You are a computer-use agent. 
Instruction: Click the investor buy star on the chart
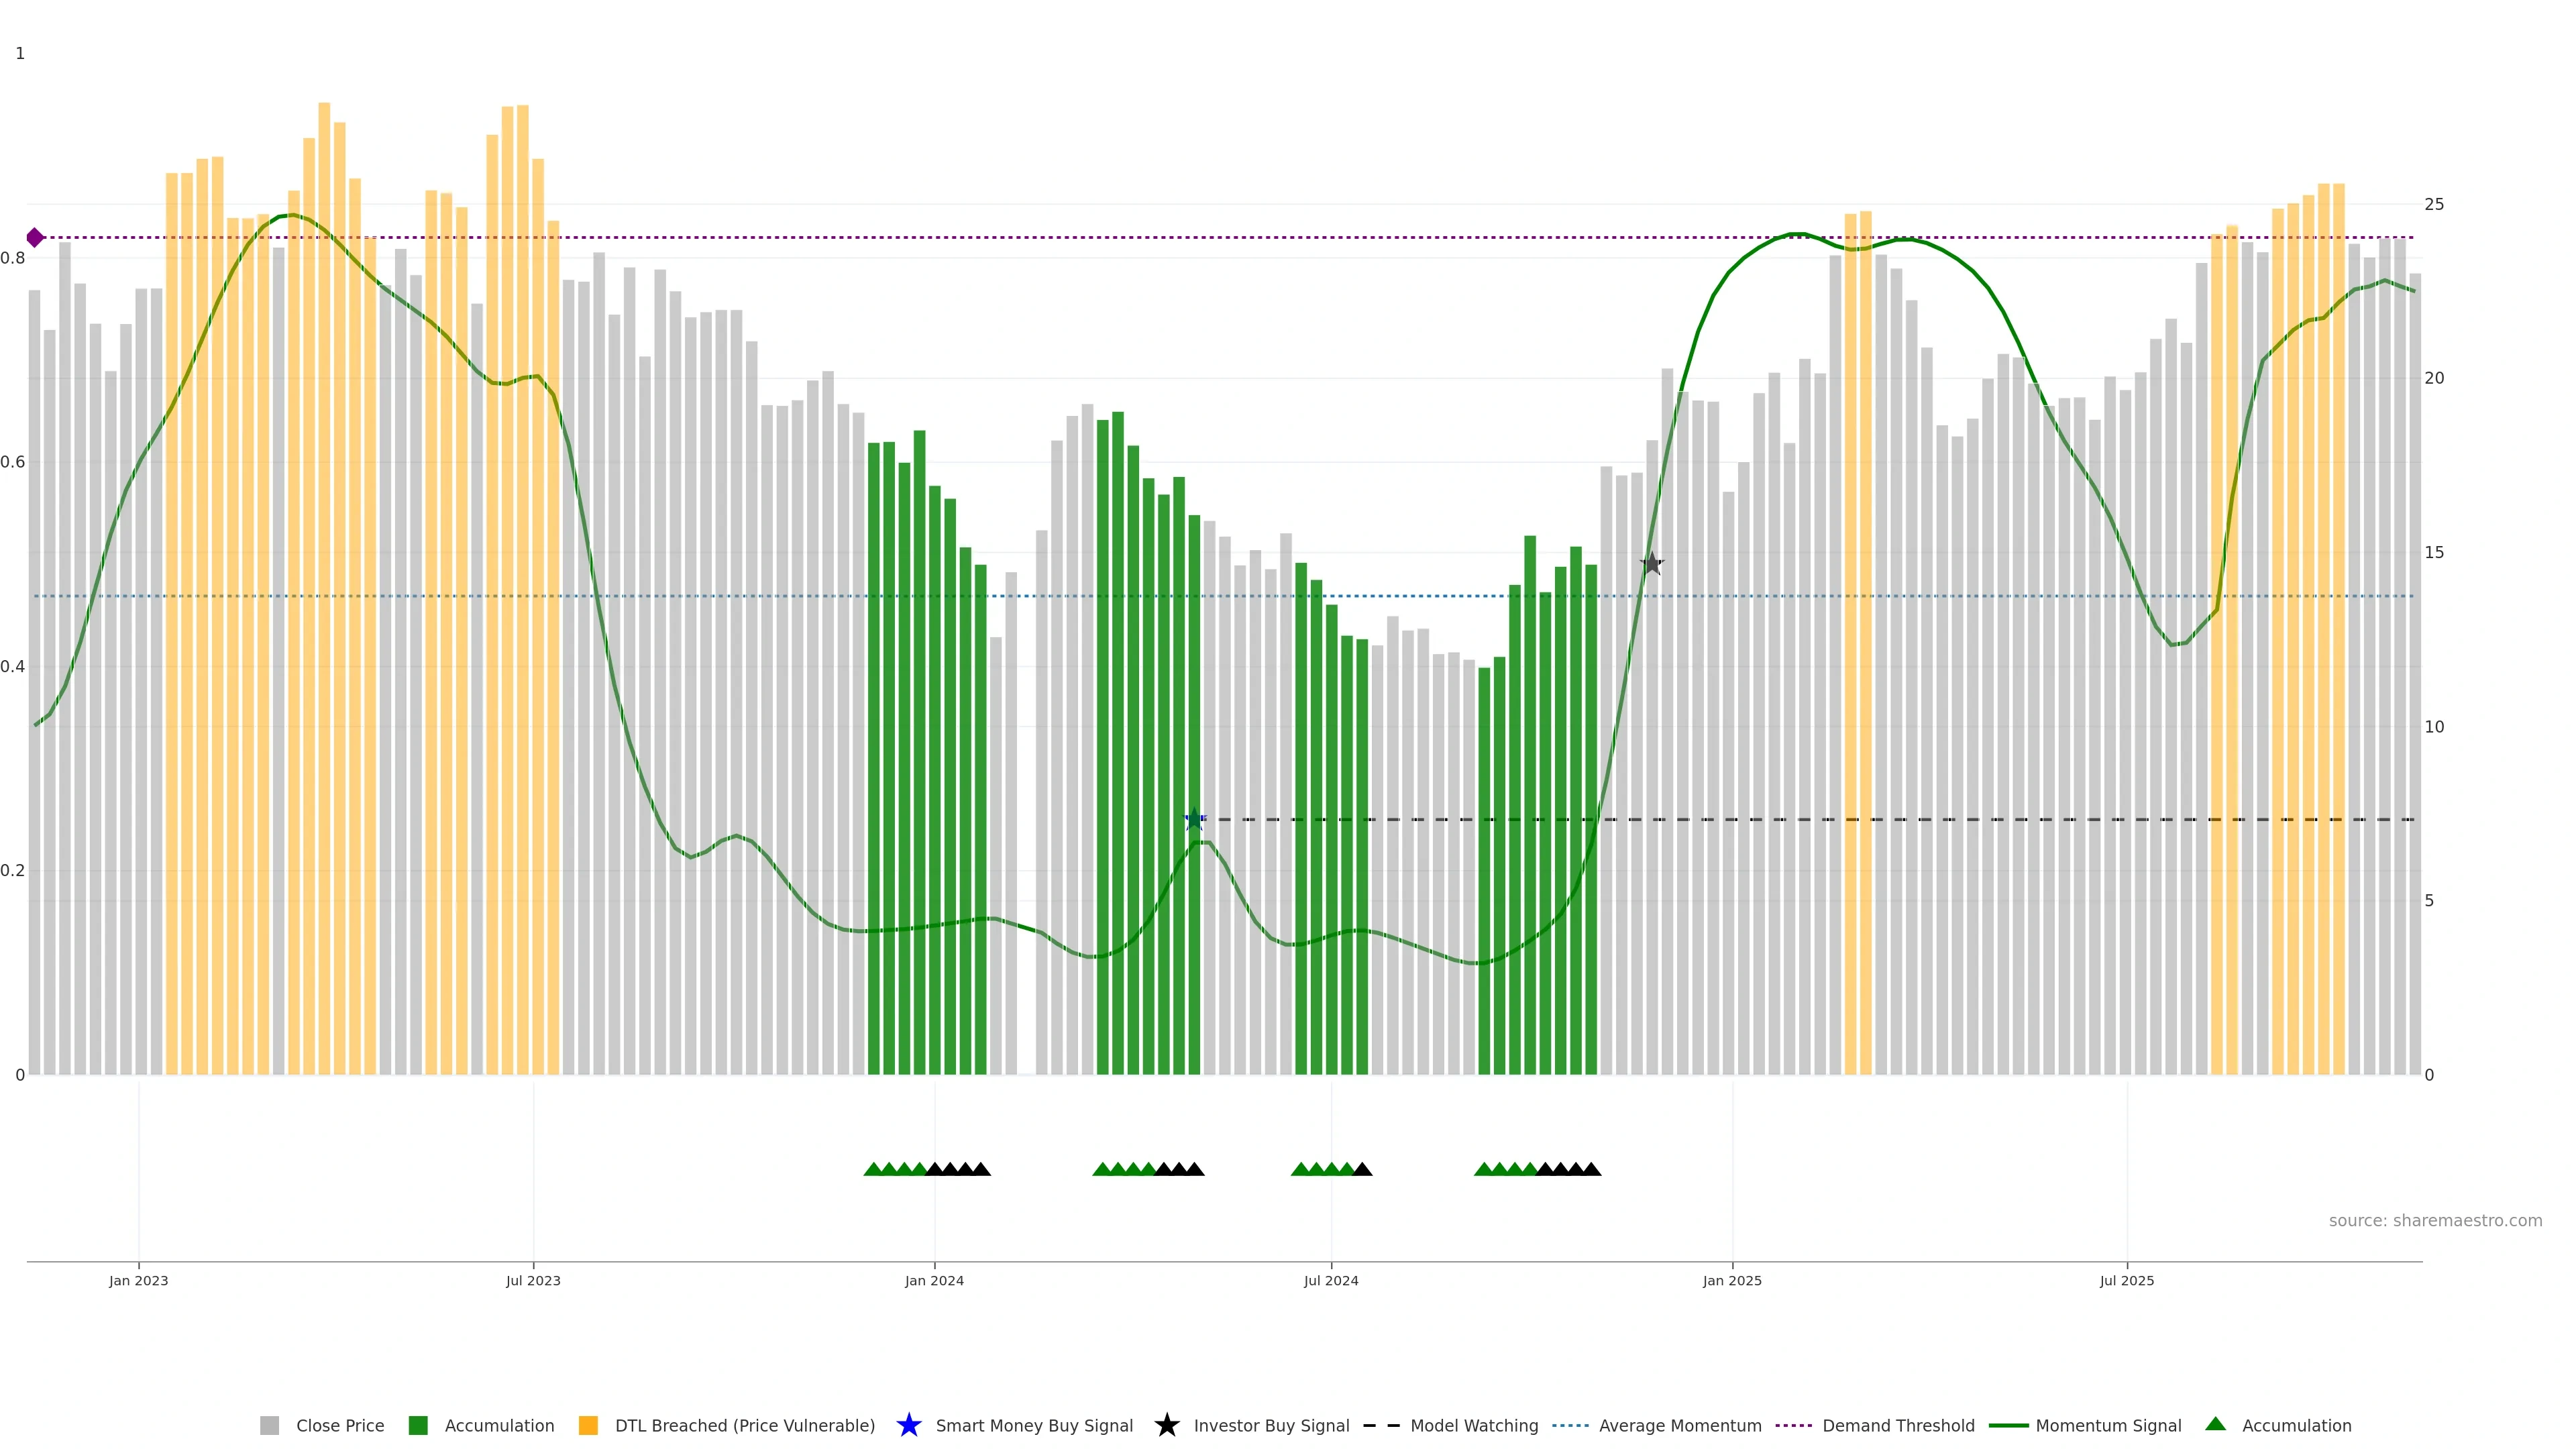[x=1652, y=564]
